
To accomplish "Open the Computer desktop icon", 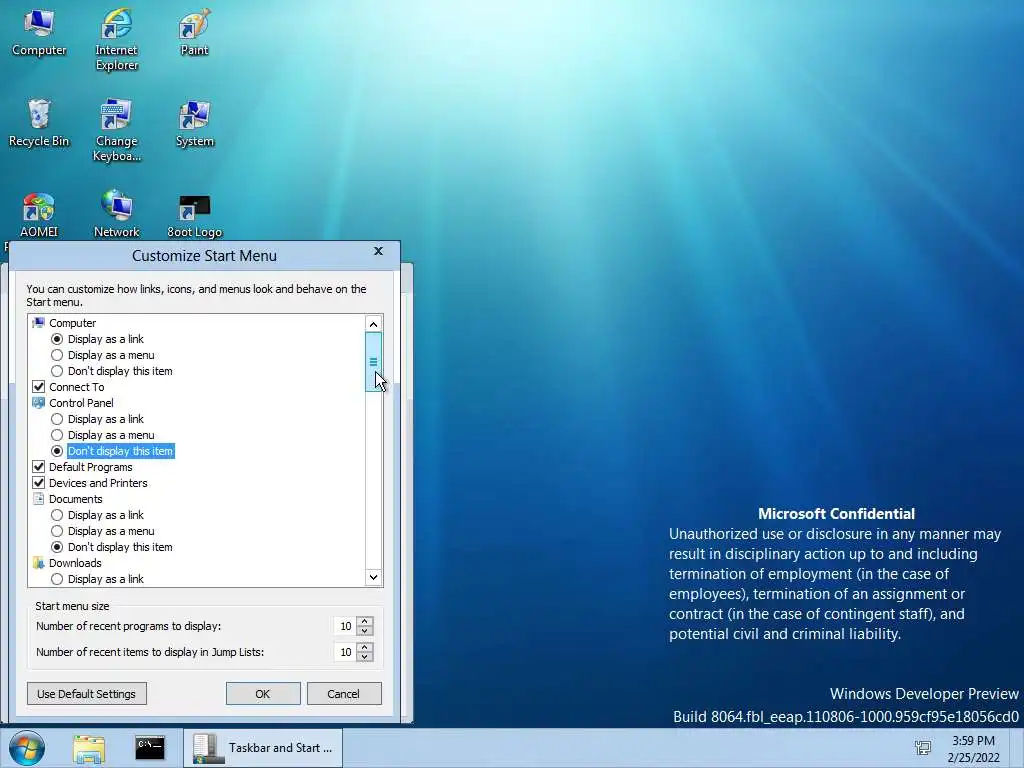I will tap(39, 33).
